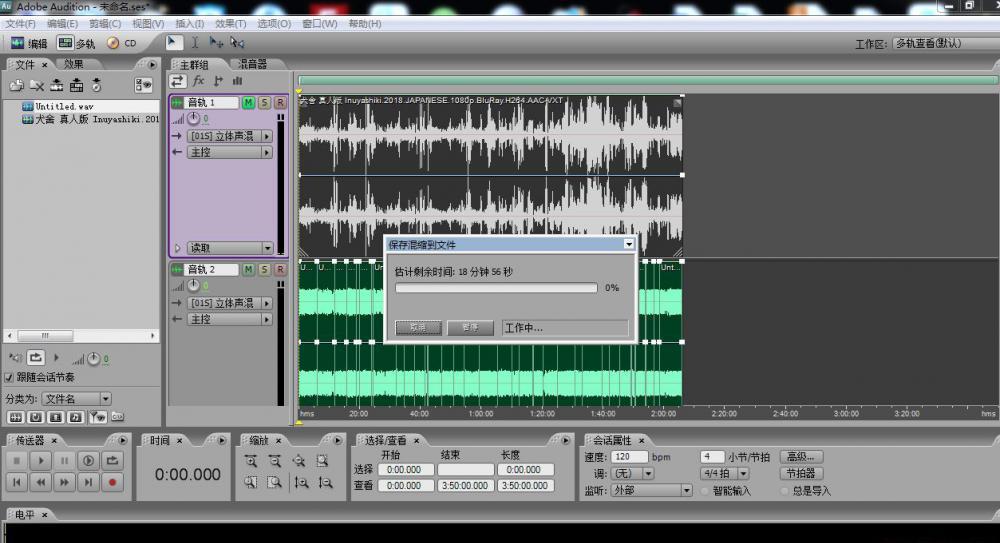Solo track 音轨 1
Image resolution: width=1000 pixels, height=543 pixels.
tap(264, 103)
